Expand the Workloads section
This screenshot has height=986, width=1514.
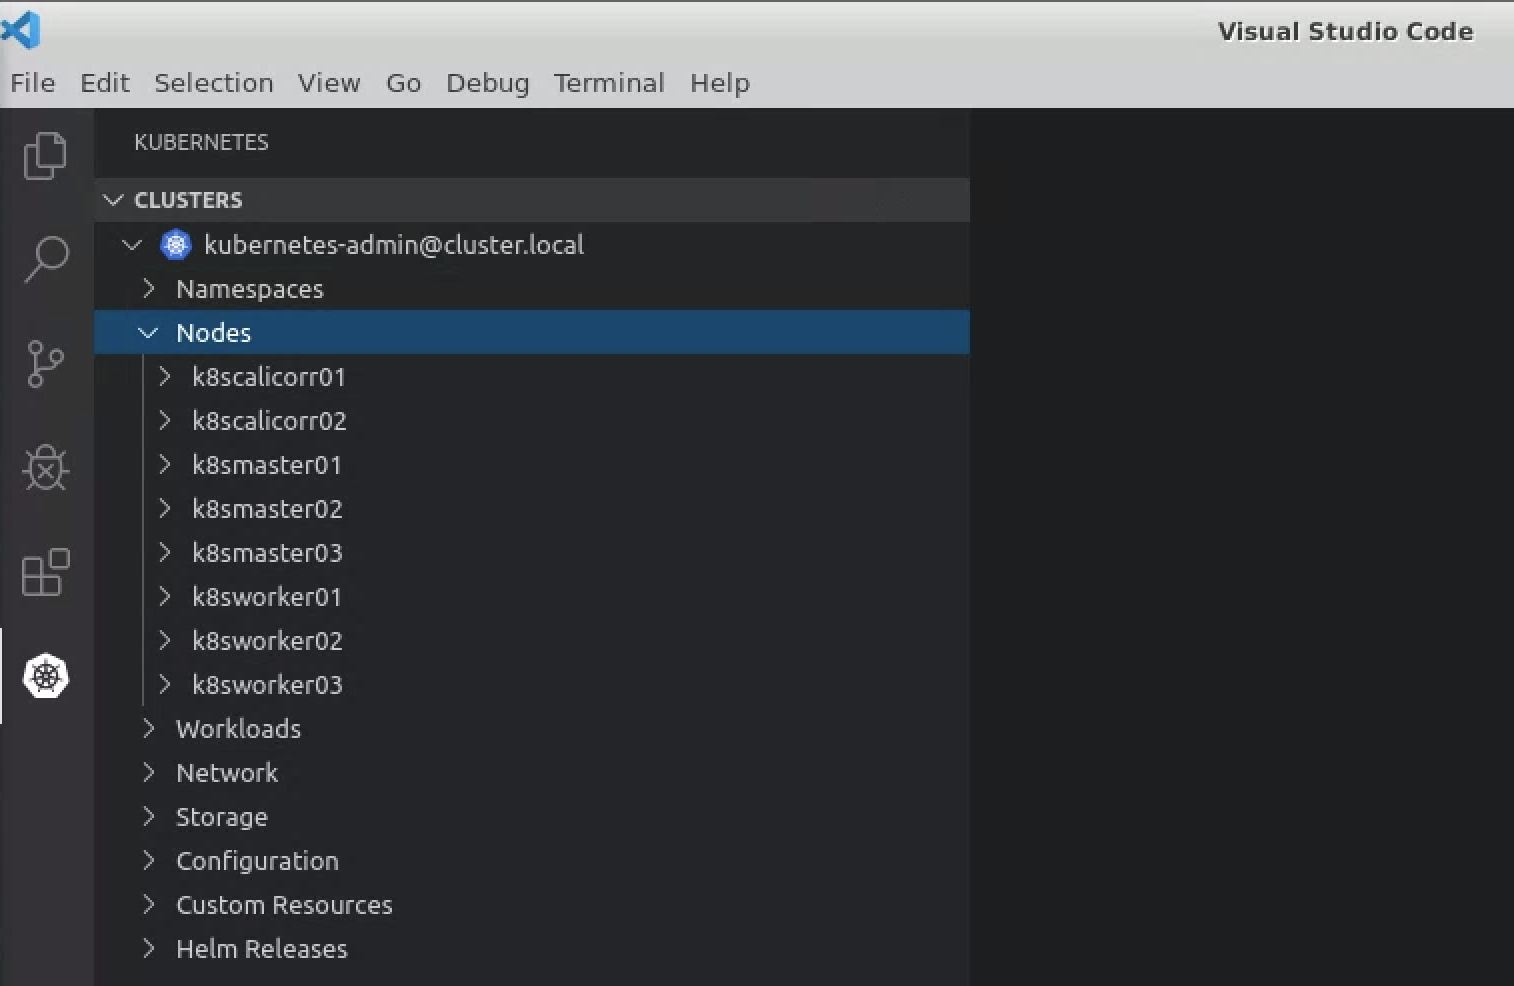148,729
